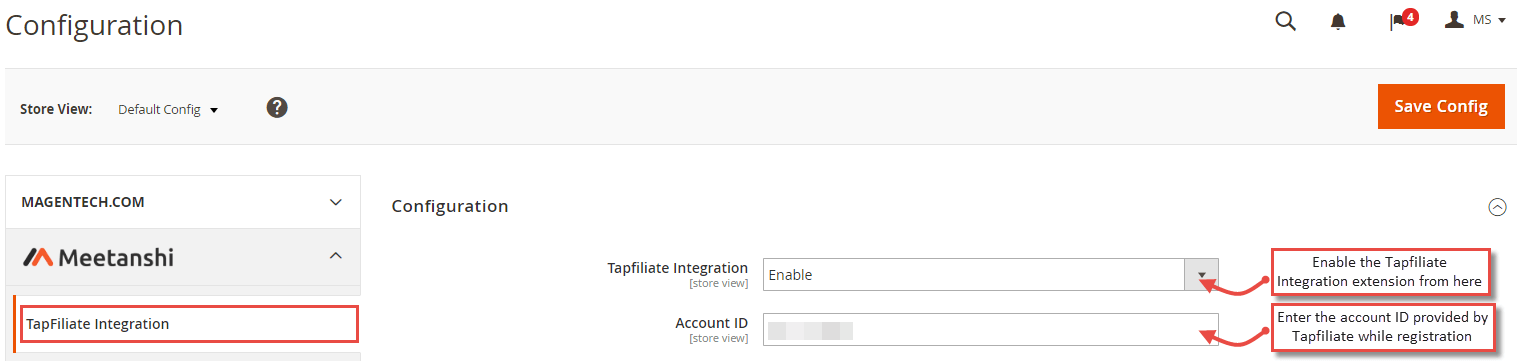Focus the Account ID input field
1517x361 pixels.
pos(991,329)
